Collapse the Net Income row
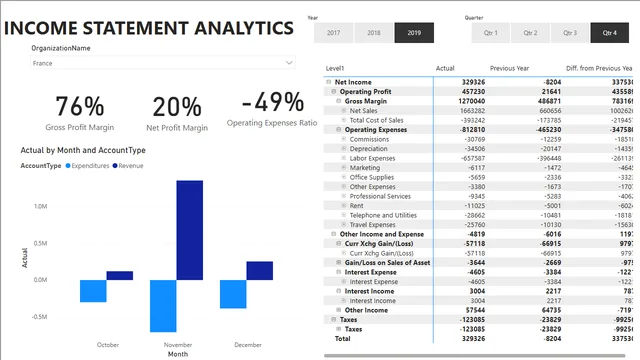 click(x=329, y=82)
